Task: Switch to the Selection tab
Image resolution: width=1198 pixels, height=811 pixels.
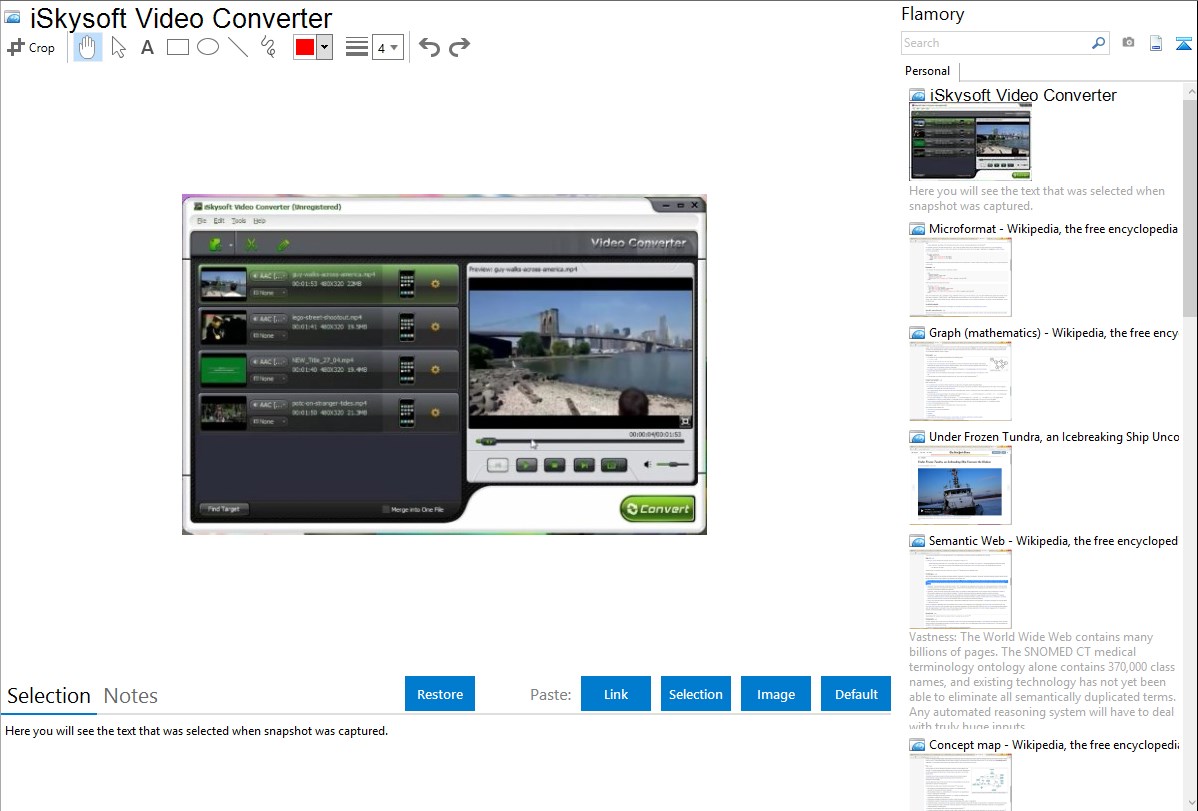Action: (x=49, y=696)
